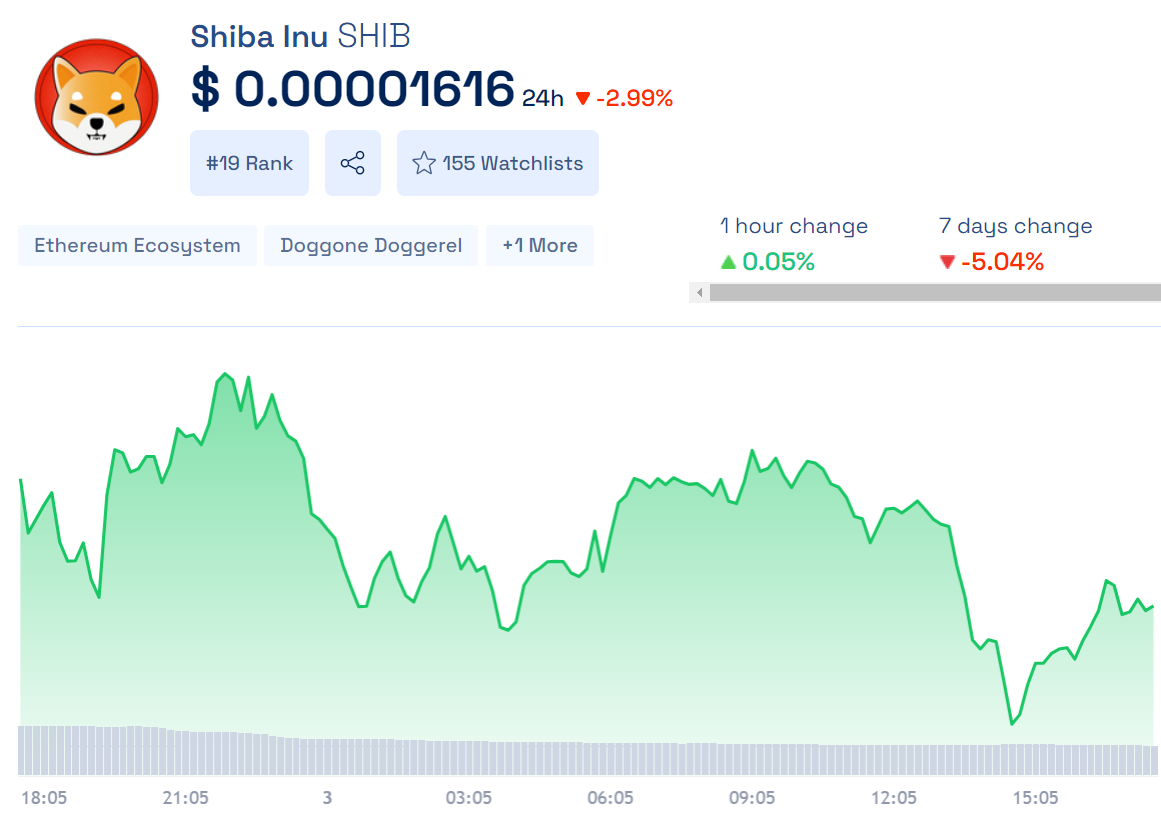Click the 09:05 time axis label
This screenshot has height=815, width=1161.
pyautogui.click(x=752, y=798)
